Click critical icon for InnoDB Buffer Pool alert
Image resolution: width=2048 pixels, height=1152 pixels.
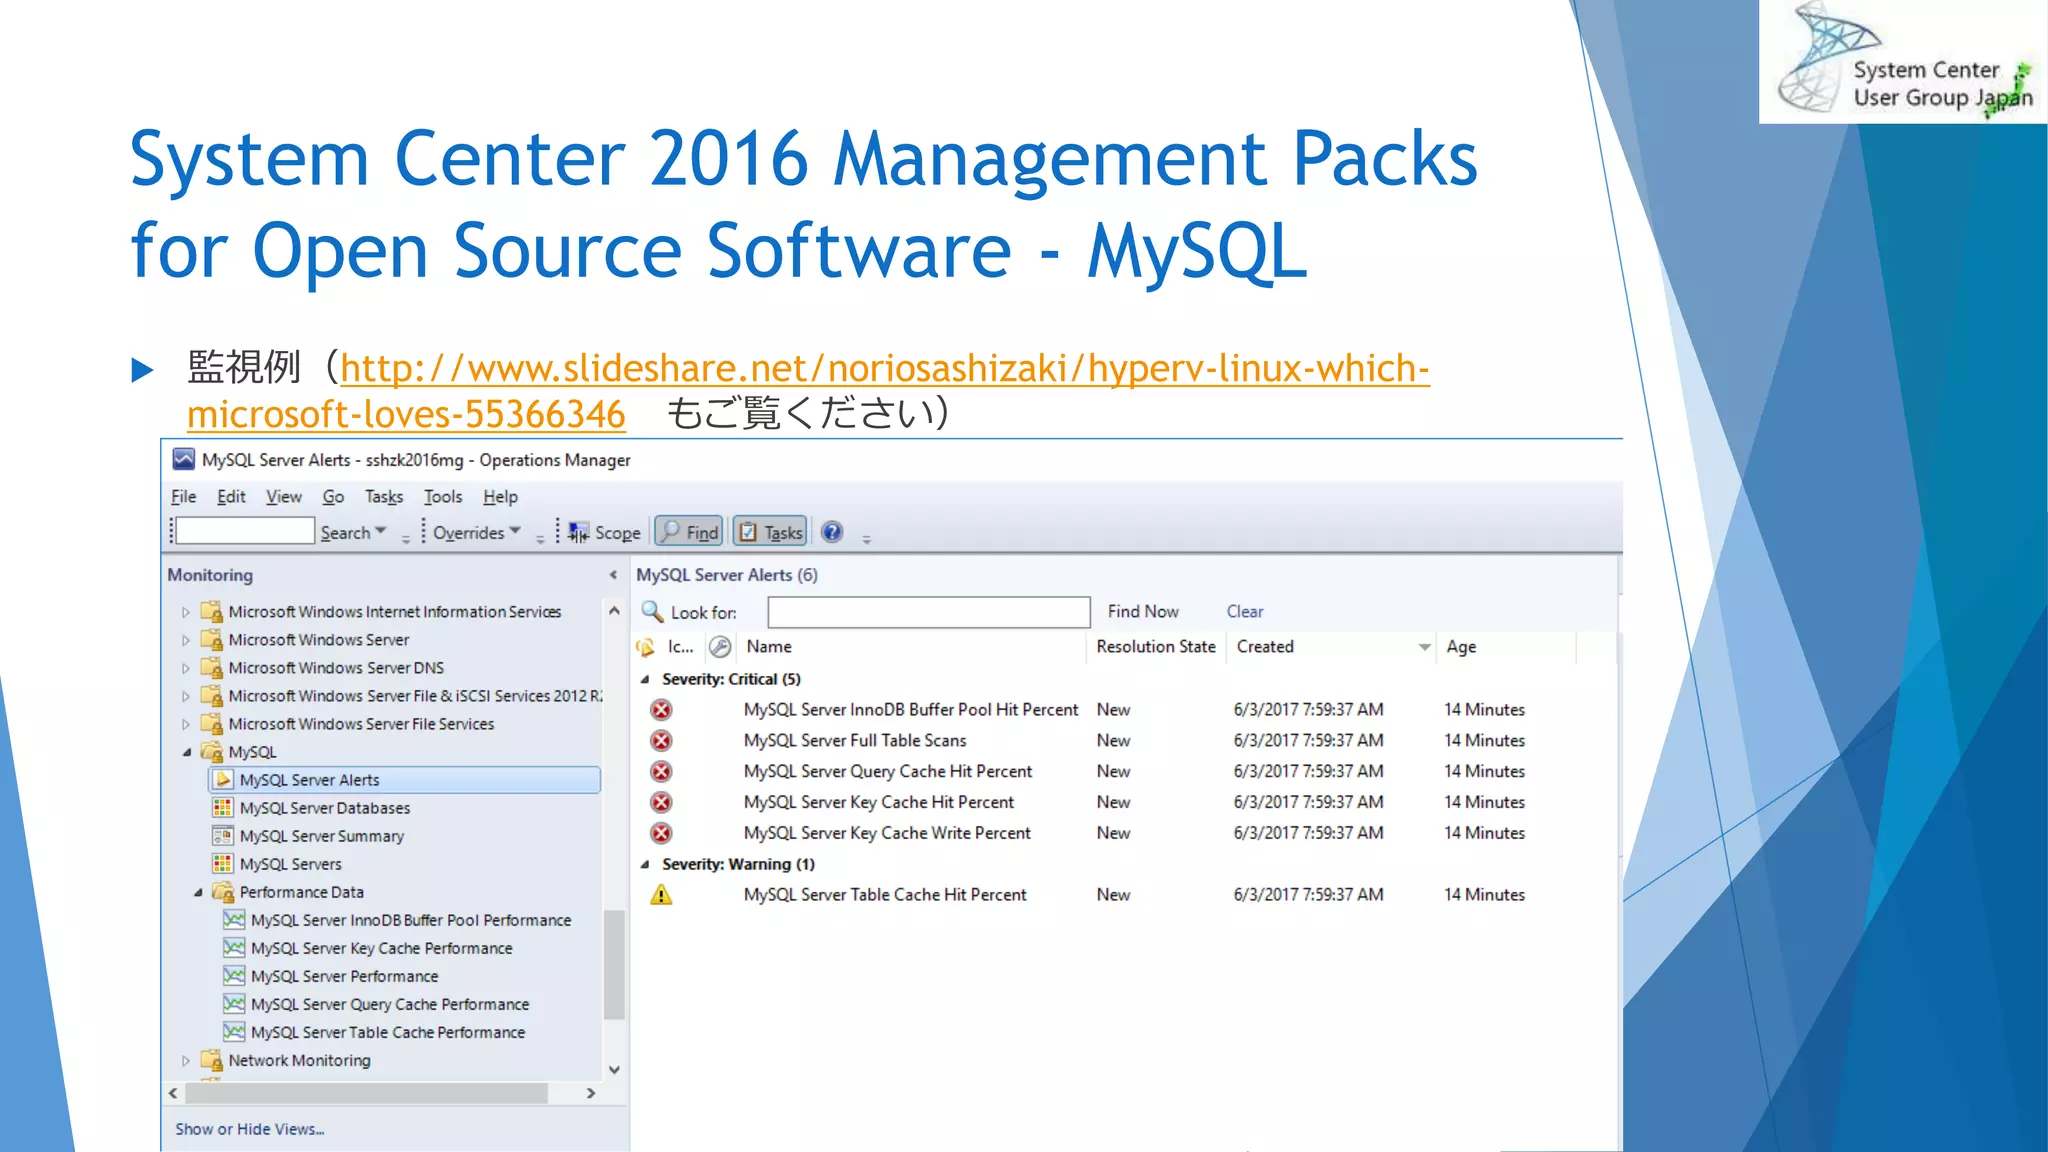pyautogui.click(x=661, y=710)
